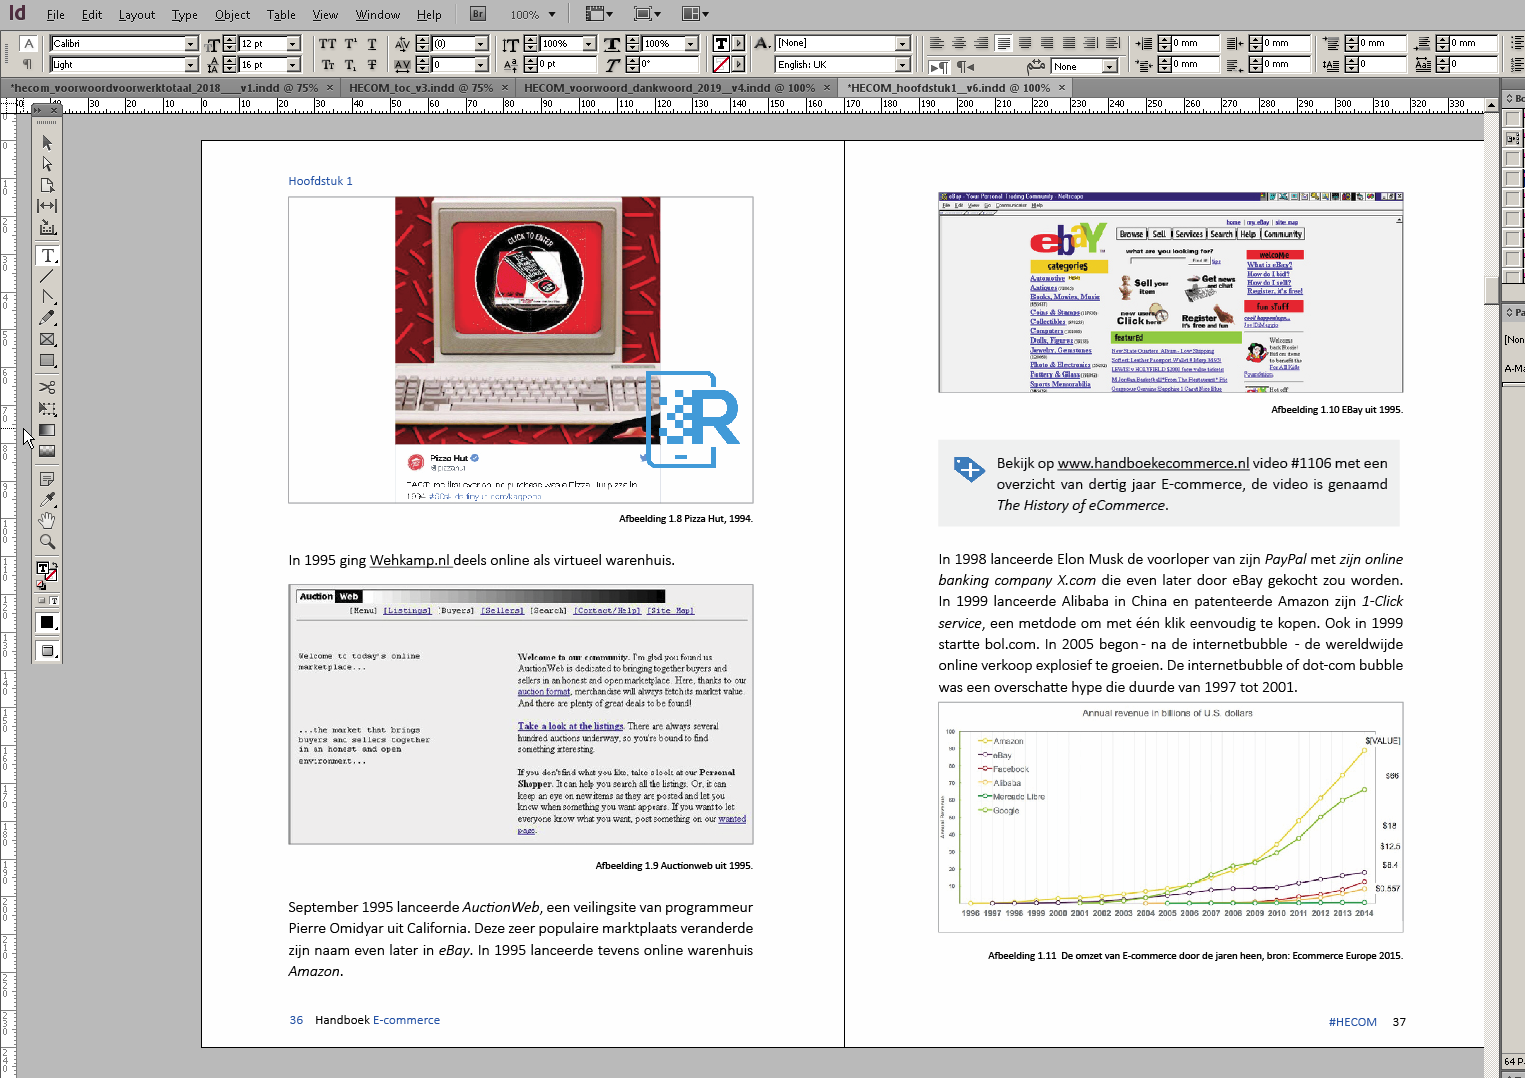Expand the English: UK language dropdown
Image resolution: width=1525 pixels, height=1078 pixels.
[903, 65]
